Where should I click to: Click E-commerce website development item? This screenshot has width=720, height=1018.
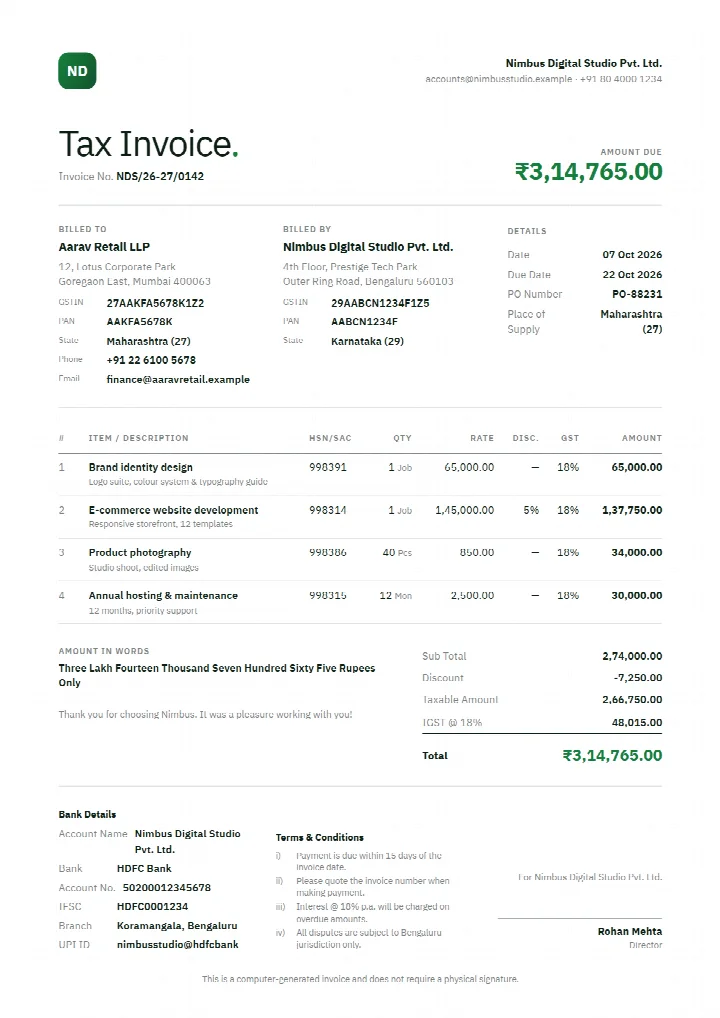[173, 510]
